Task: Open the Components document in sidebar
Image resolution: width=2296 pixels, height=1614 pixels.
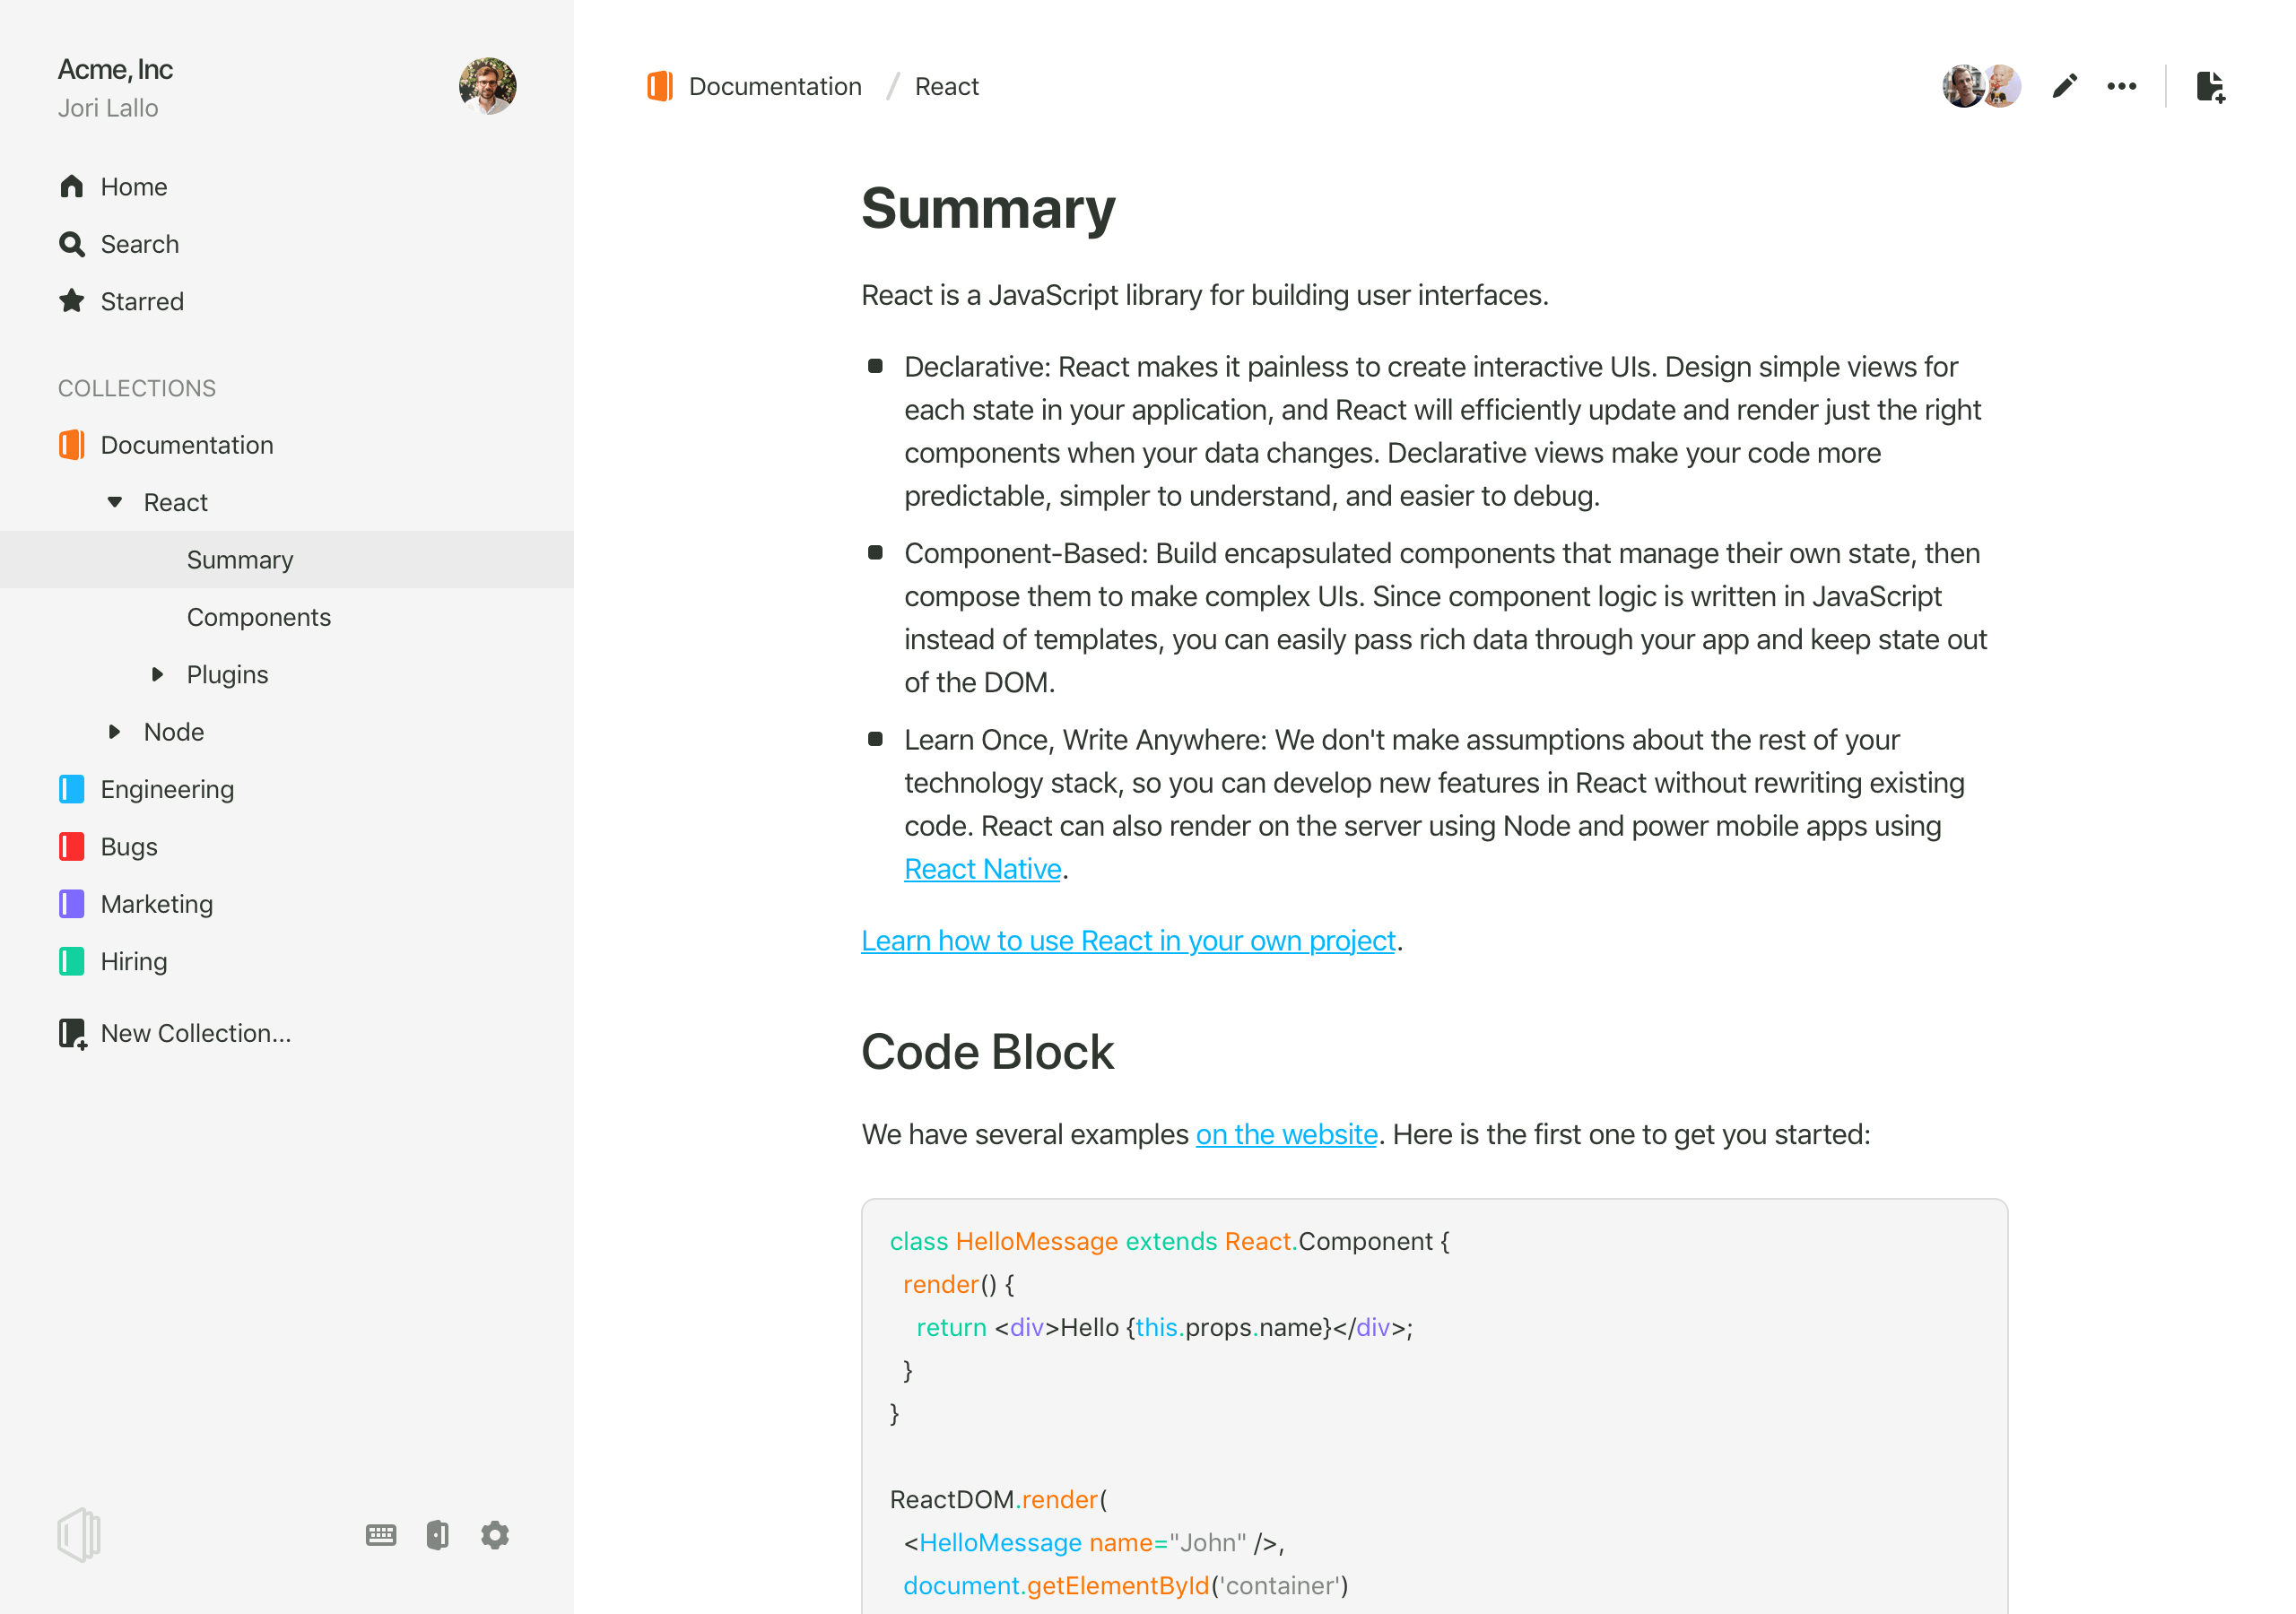Action: click(258, 617)
